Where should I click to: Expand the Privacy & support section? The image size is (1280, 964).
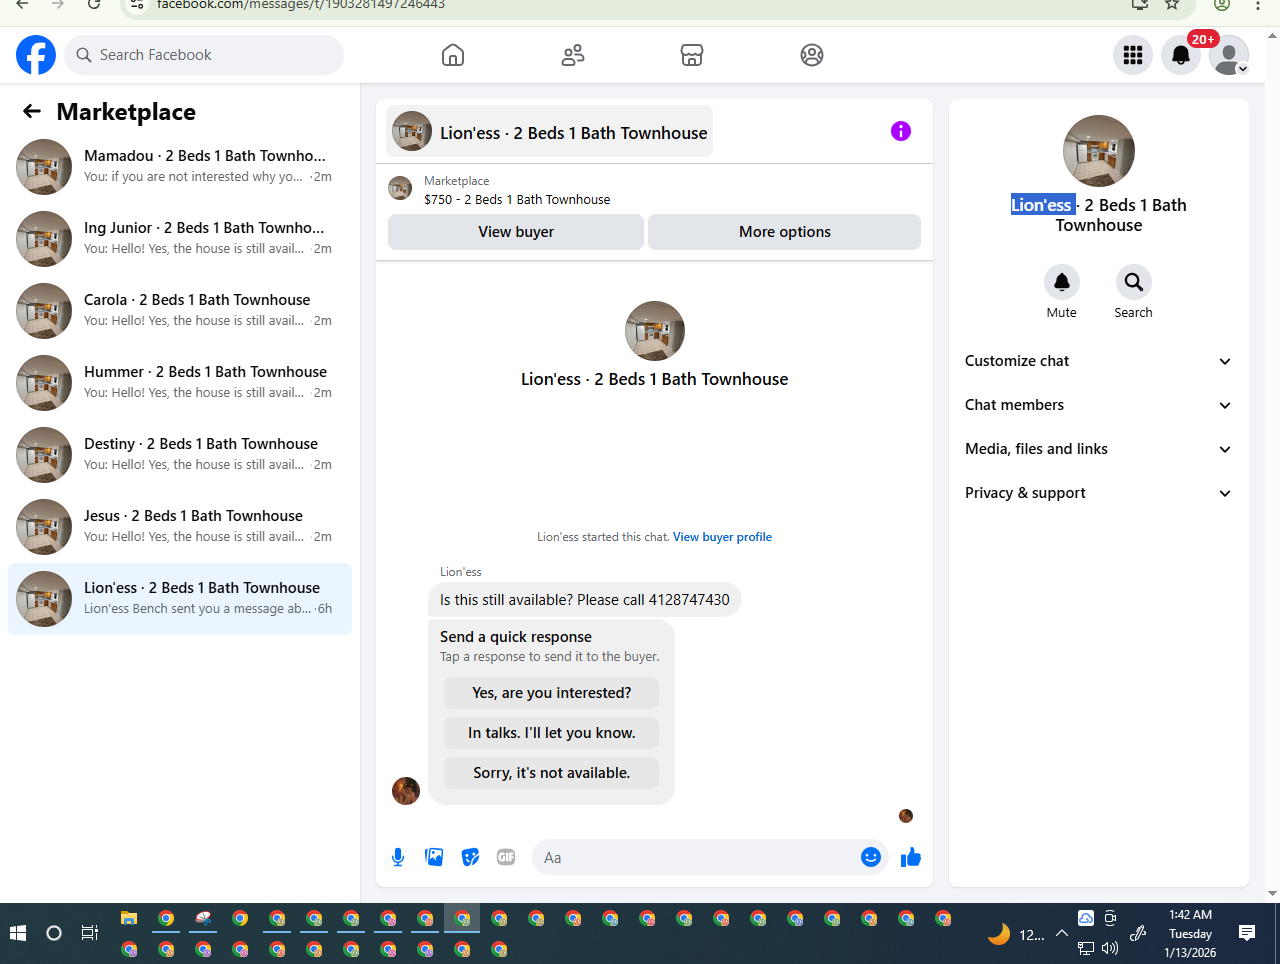coord(1098,493)
